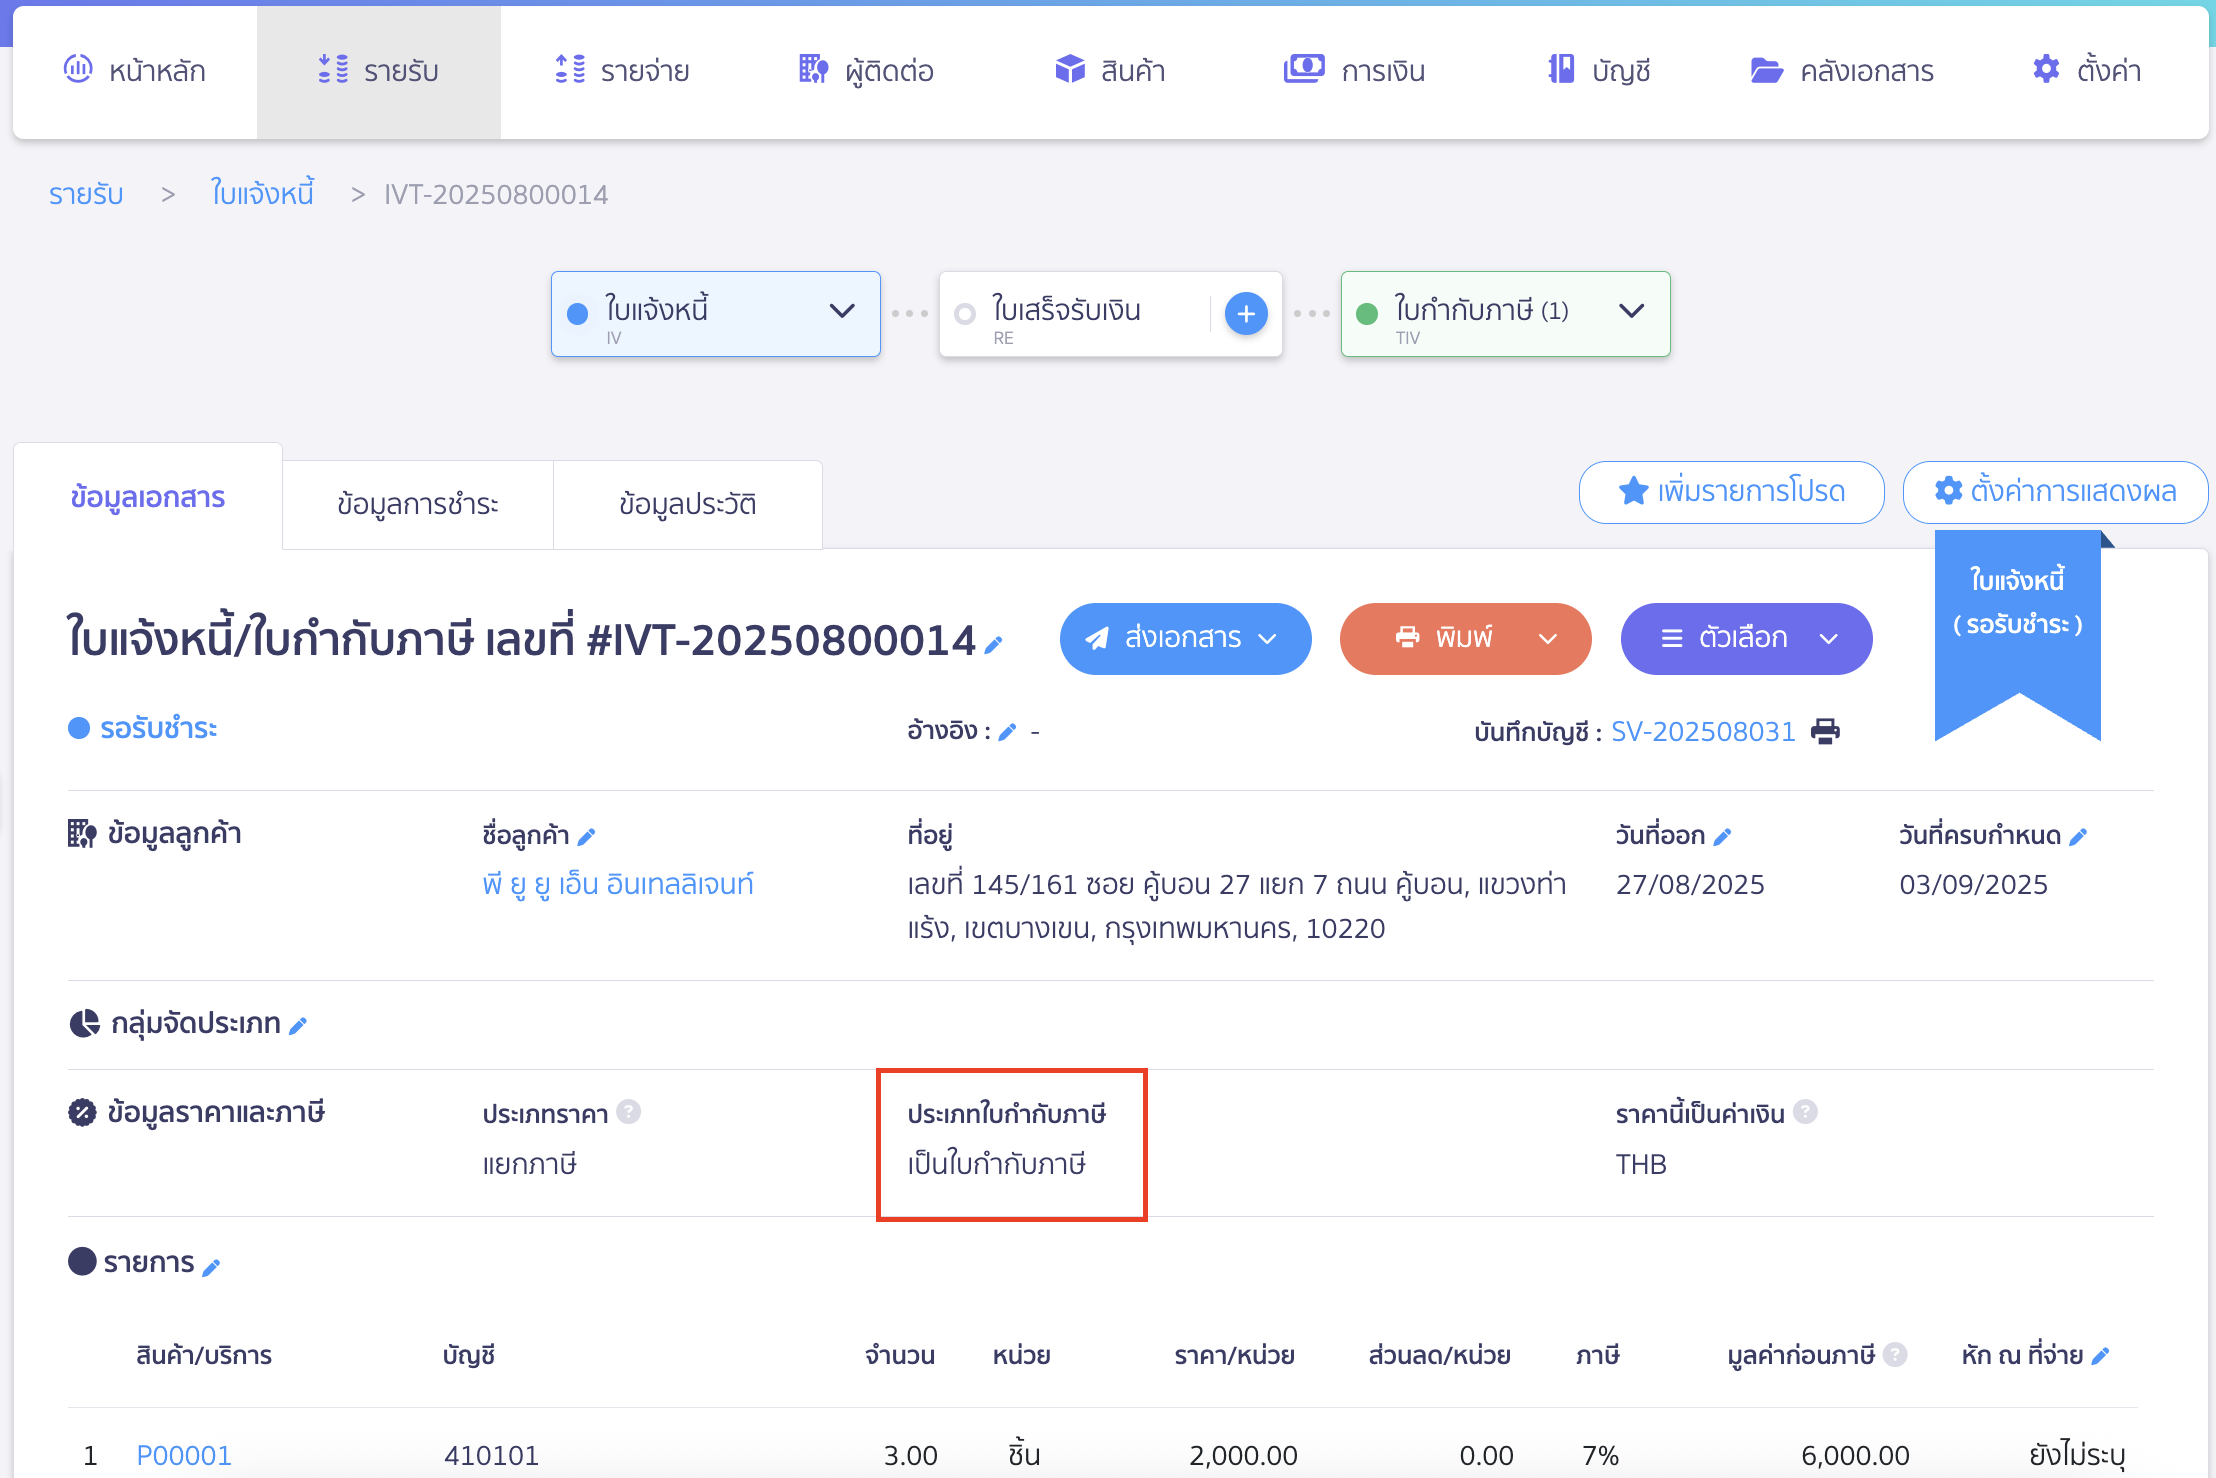The height and width of the screenshot is (1478, 2216).
Task: Show help for มูลค่าก่อนภาษี column
Action: pos(1895,1354)
